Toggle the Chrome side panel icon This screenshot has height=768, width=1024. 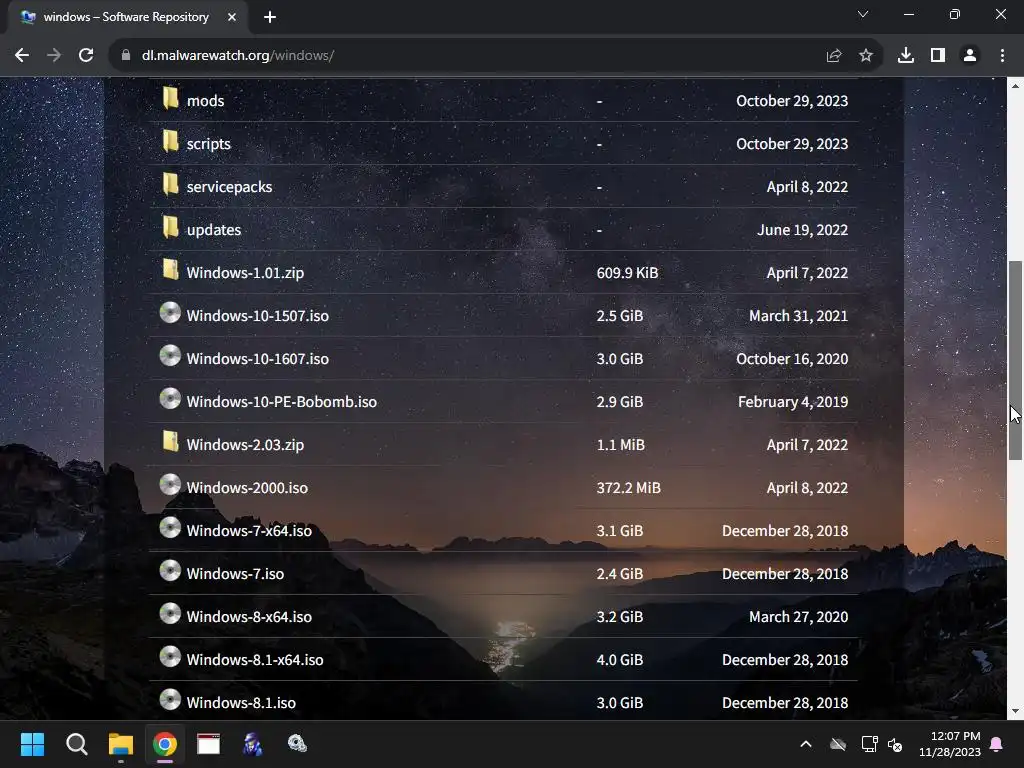pyautogui.click(x=938, y=56)
